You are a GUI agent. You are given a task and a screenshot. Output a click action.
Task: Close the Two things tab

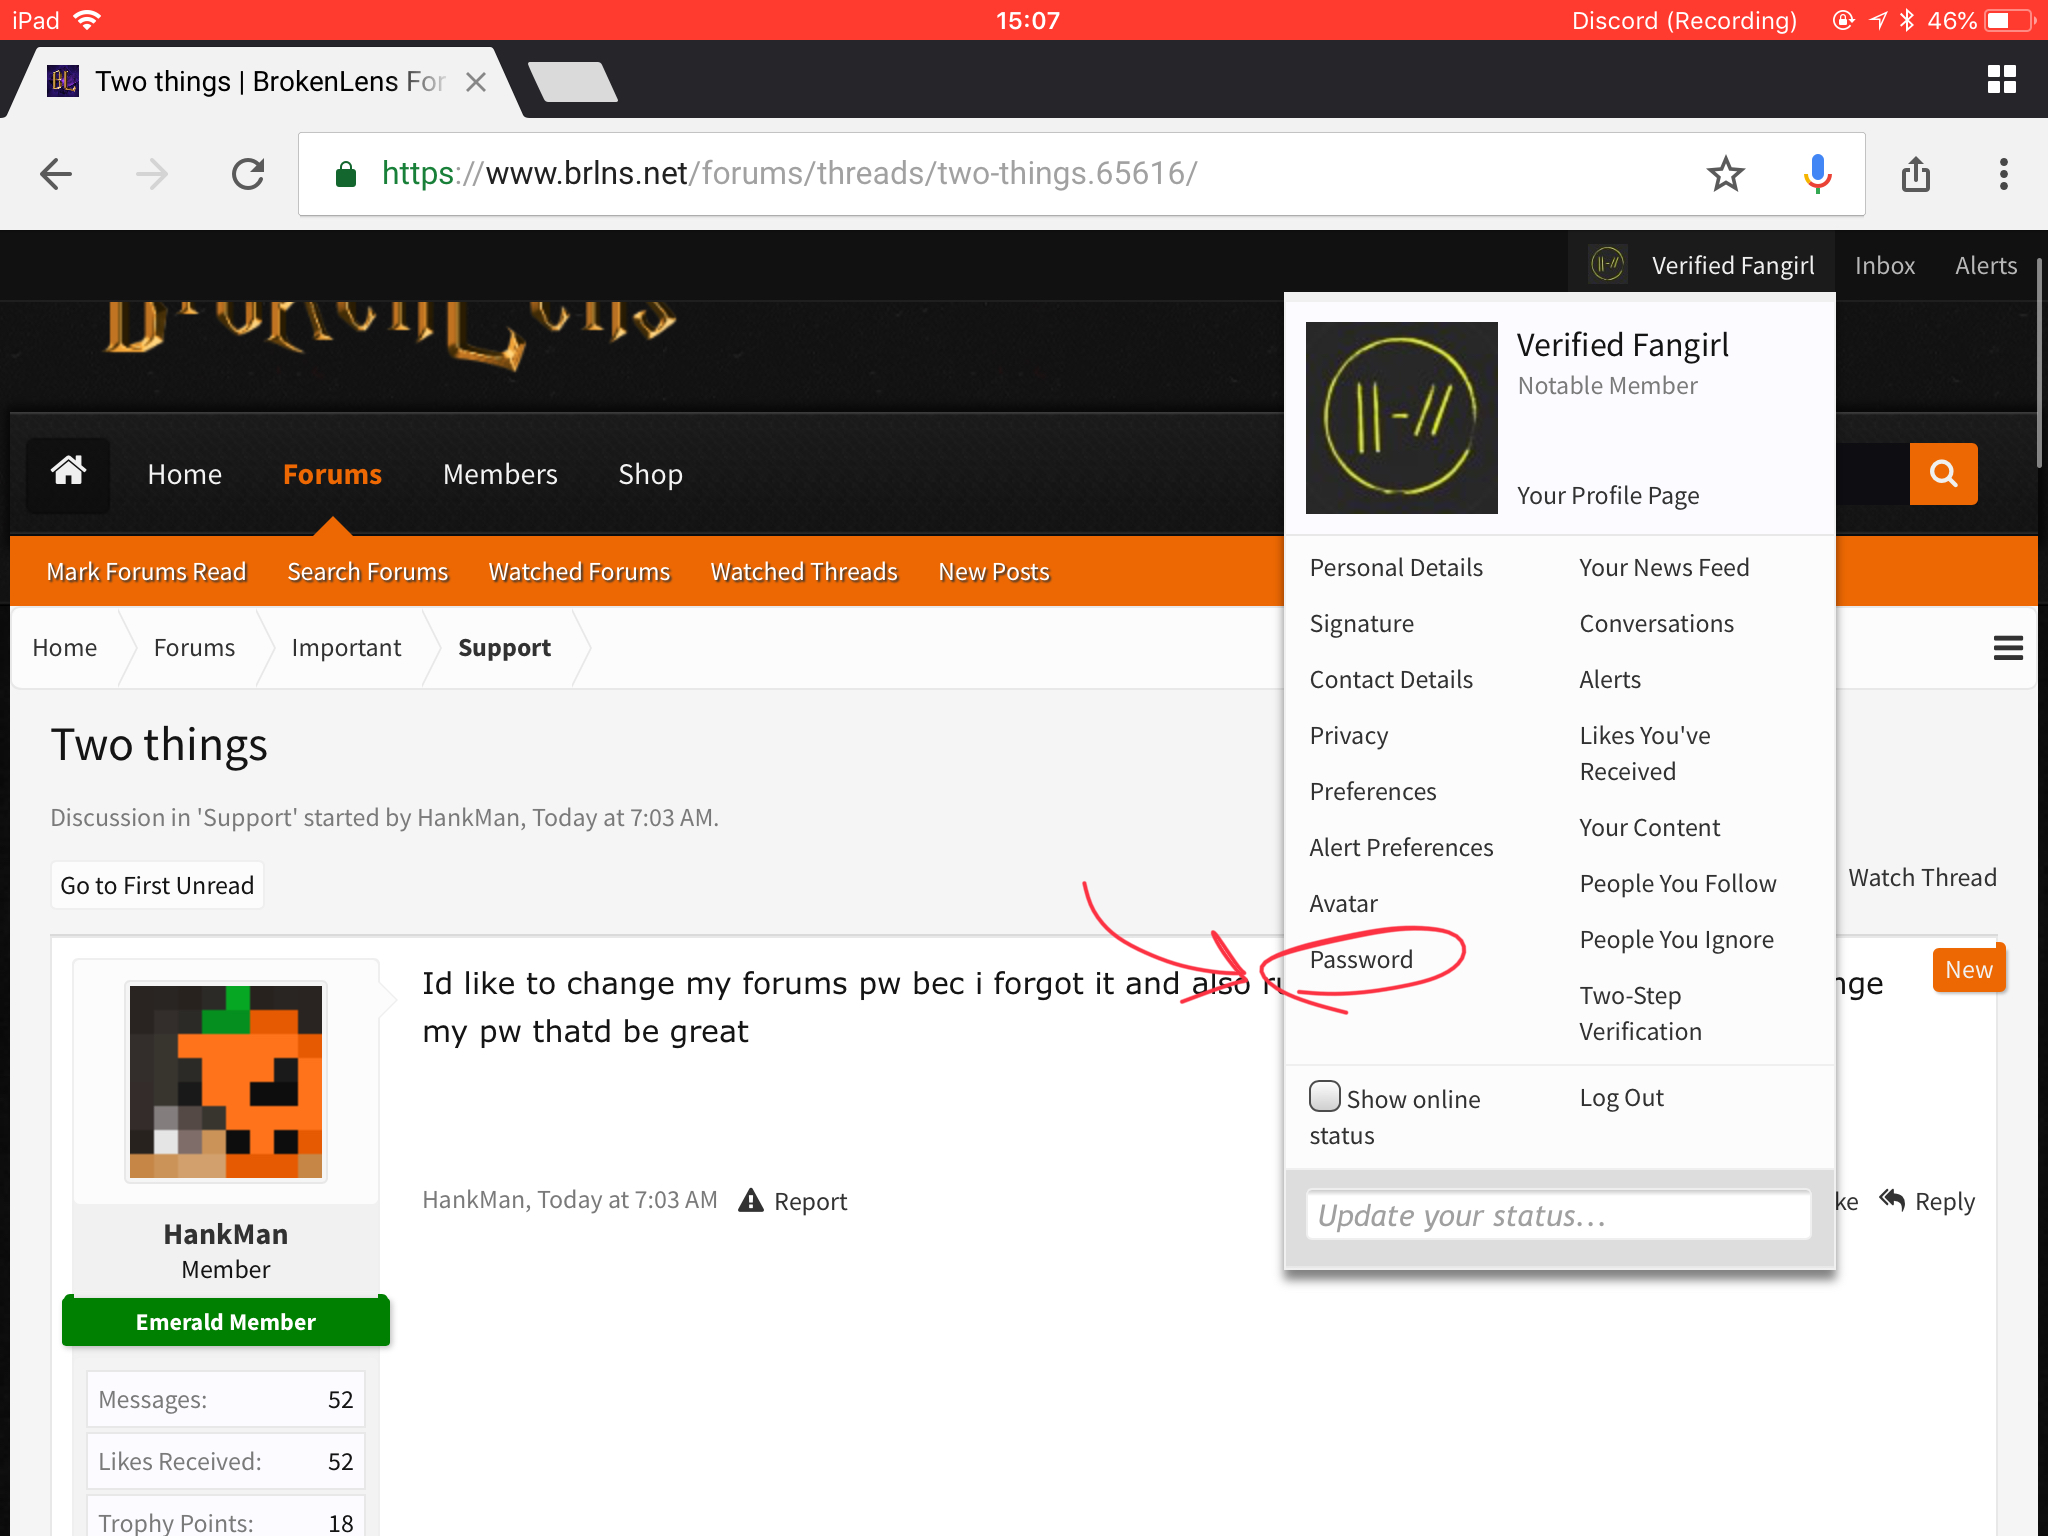476,82
